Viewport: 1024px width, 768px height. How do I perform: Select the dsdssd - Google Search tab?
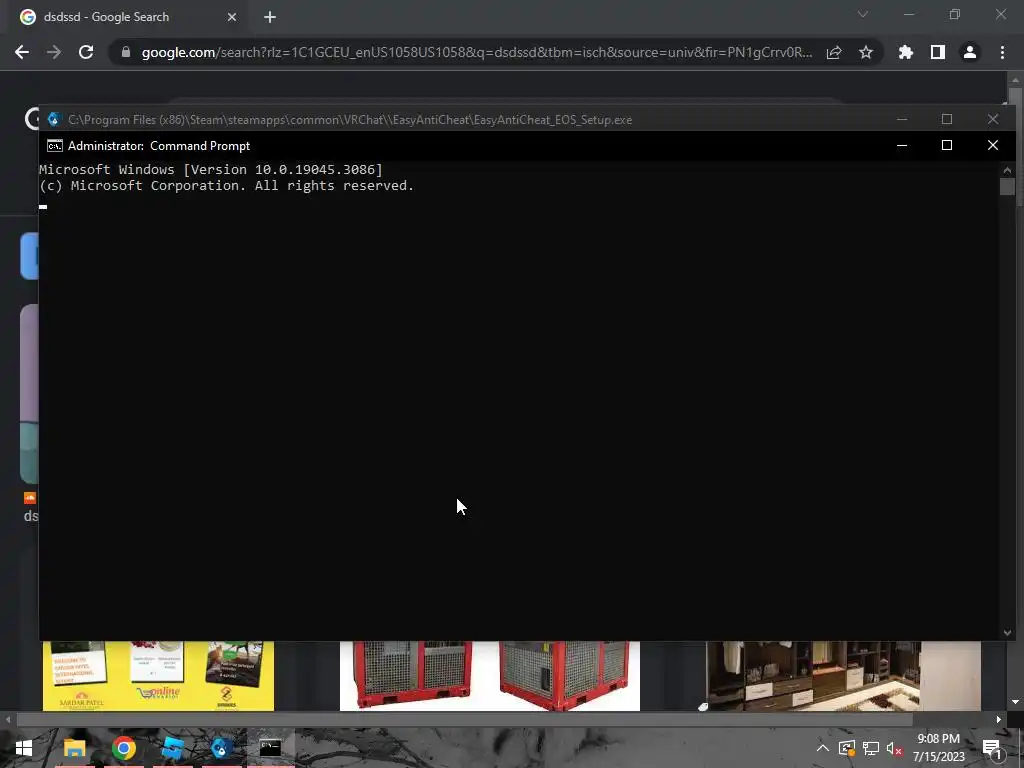pos(128,17)
